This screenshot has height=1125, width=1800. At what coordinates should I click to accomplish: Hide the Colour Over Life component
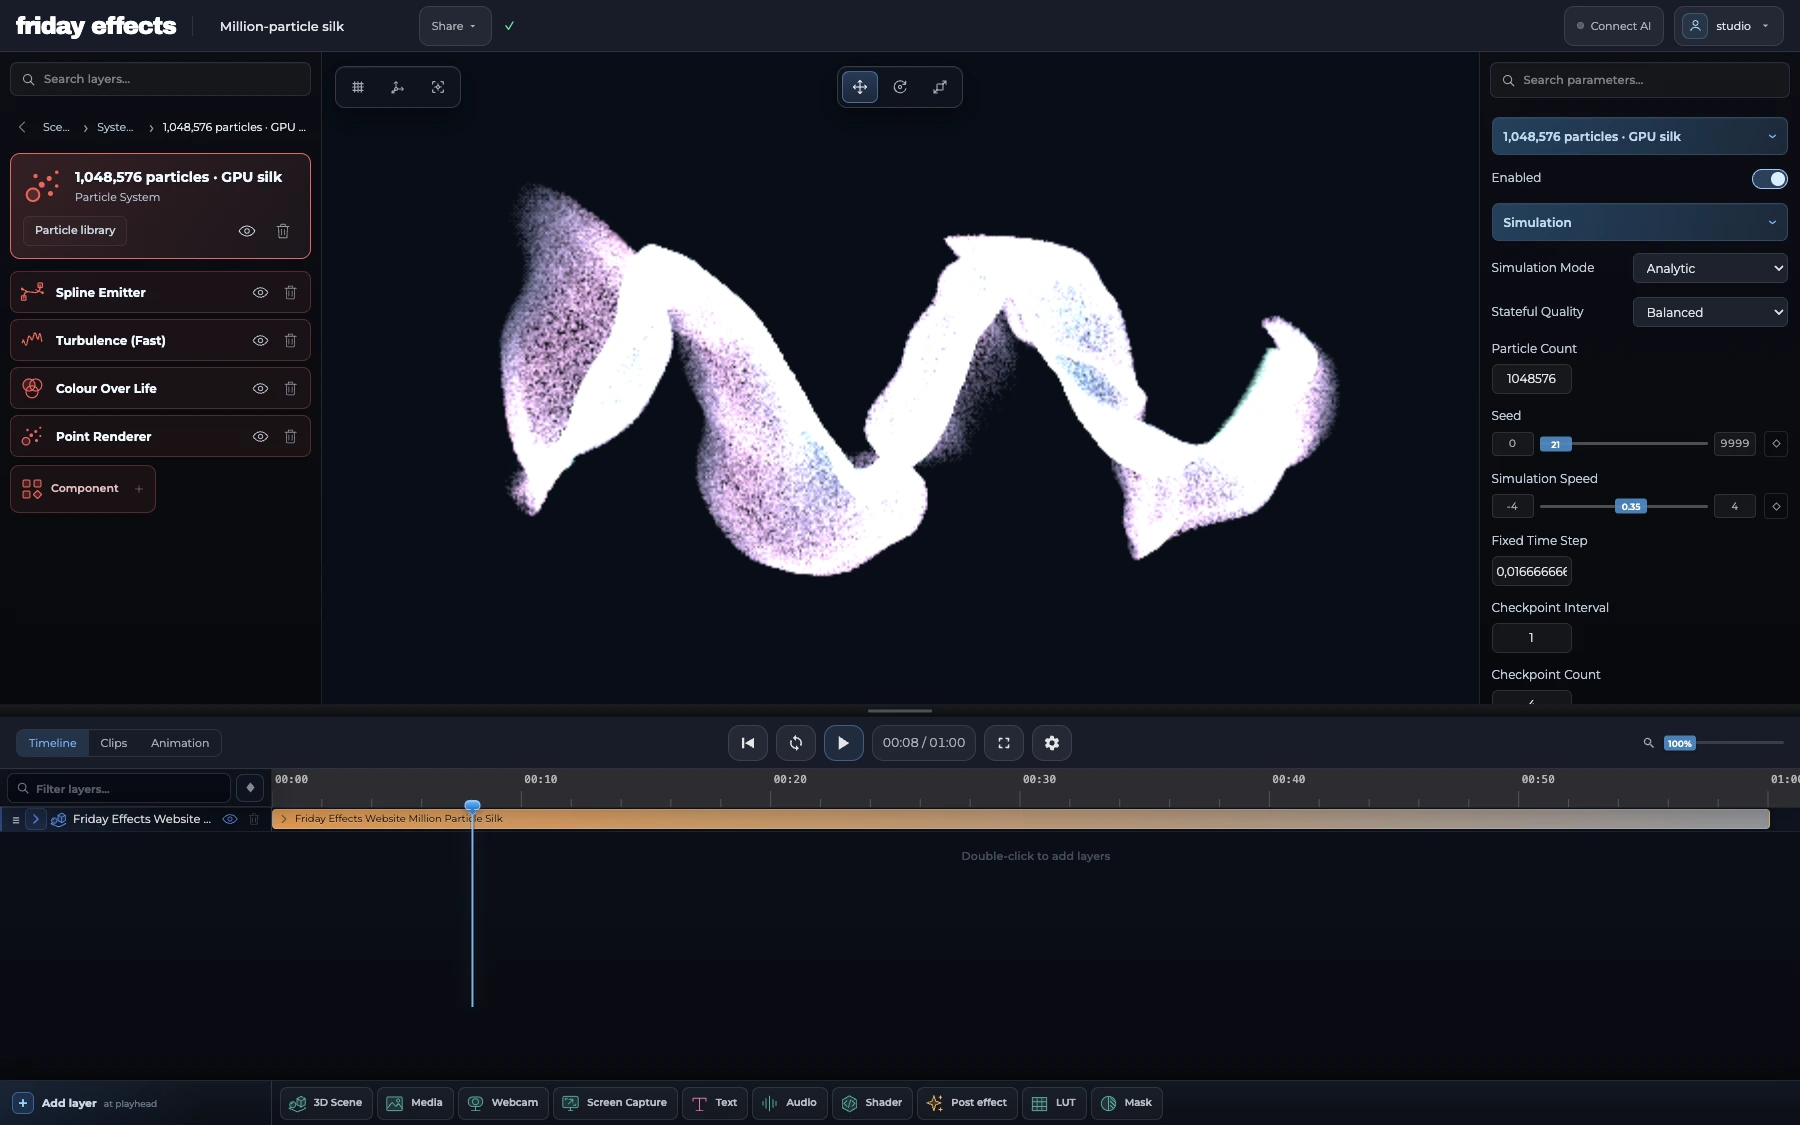coord(260,389)
